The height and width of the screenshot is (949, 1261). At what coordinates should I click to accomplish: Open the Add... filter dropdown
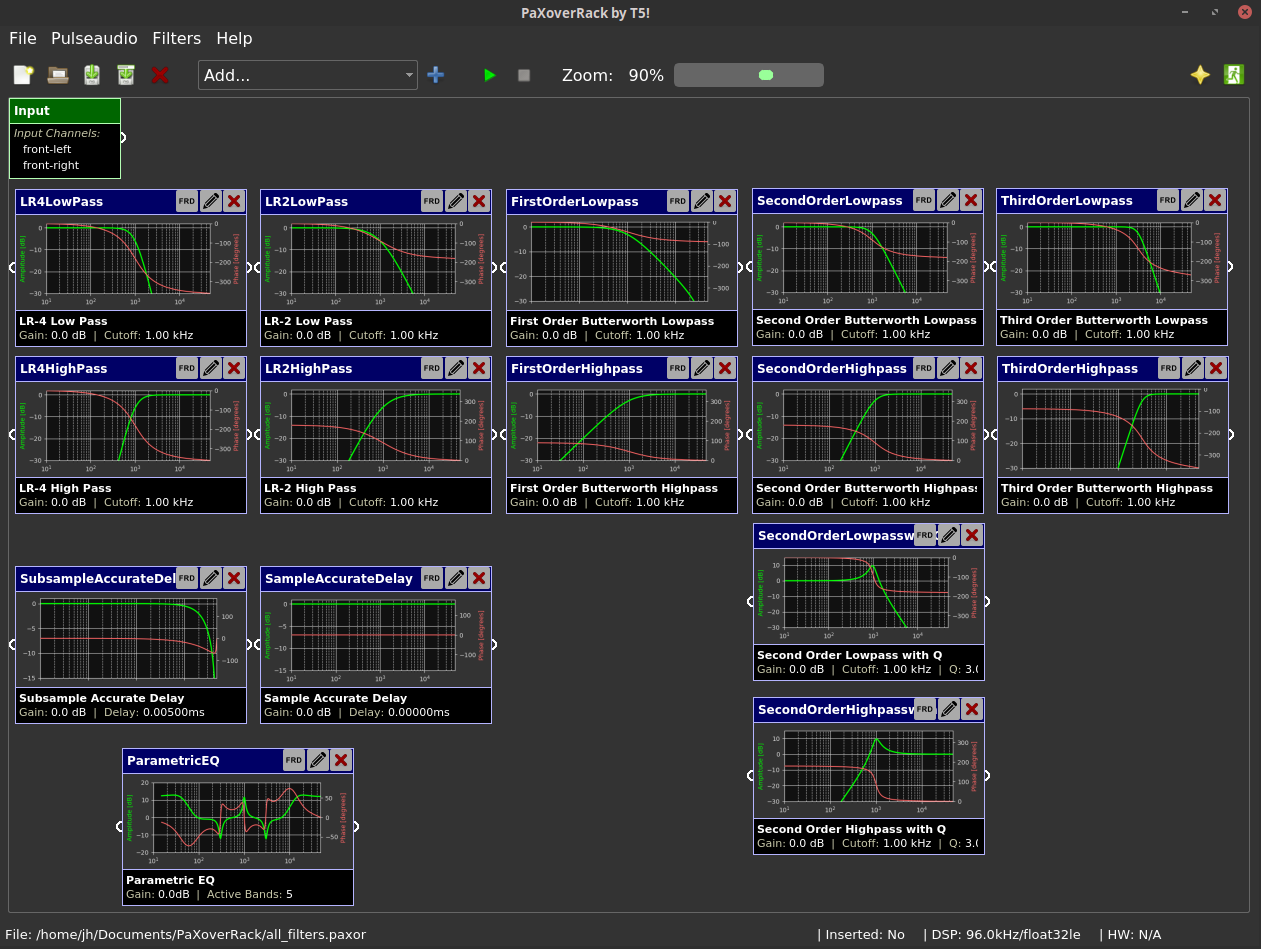pos(308,75)
